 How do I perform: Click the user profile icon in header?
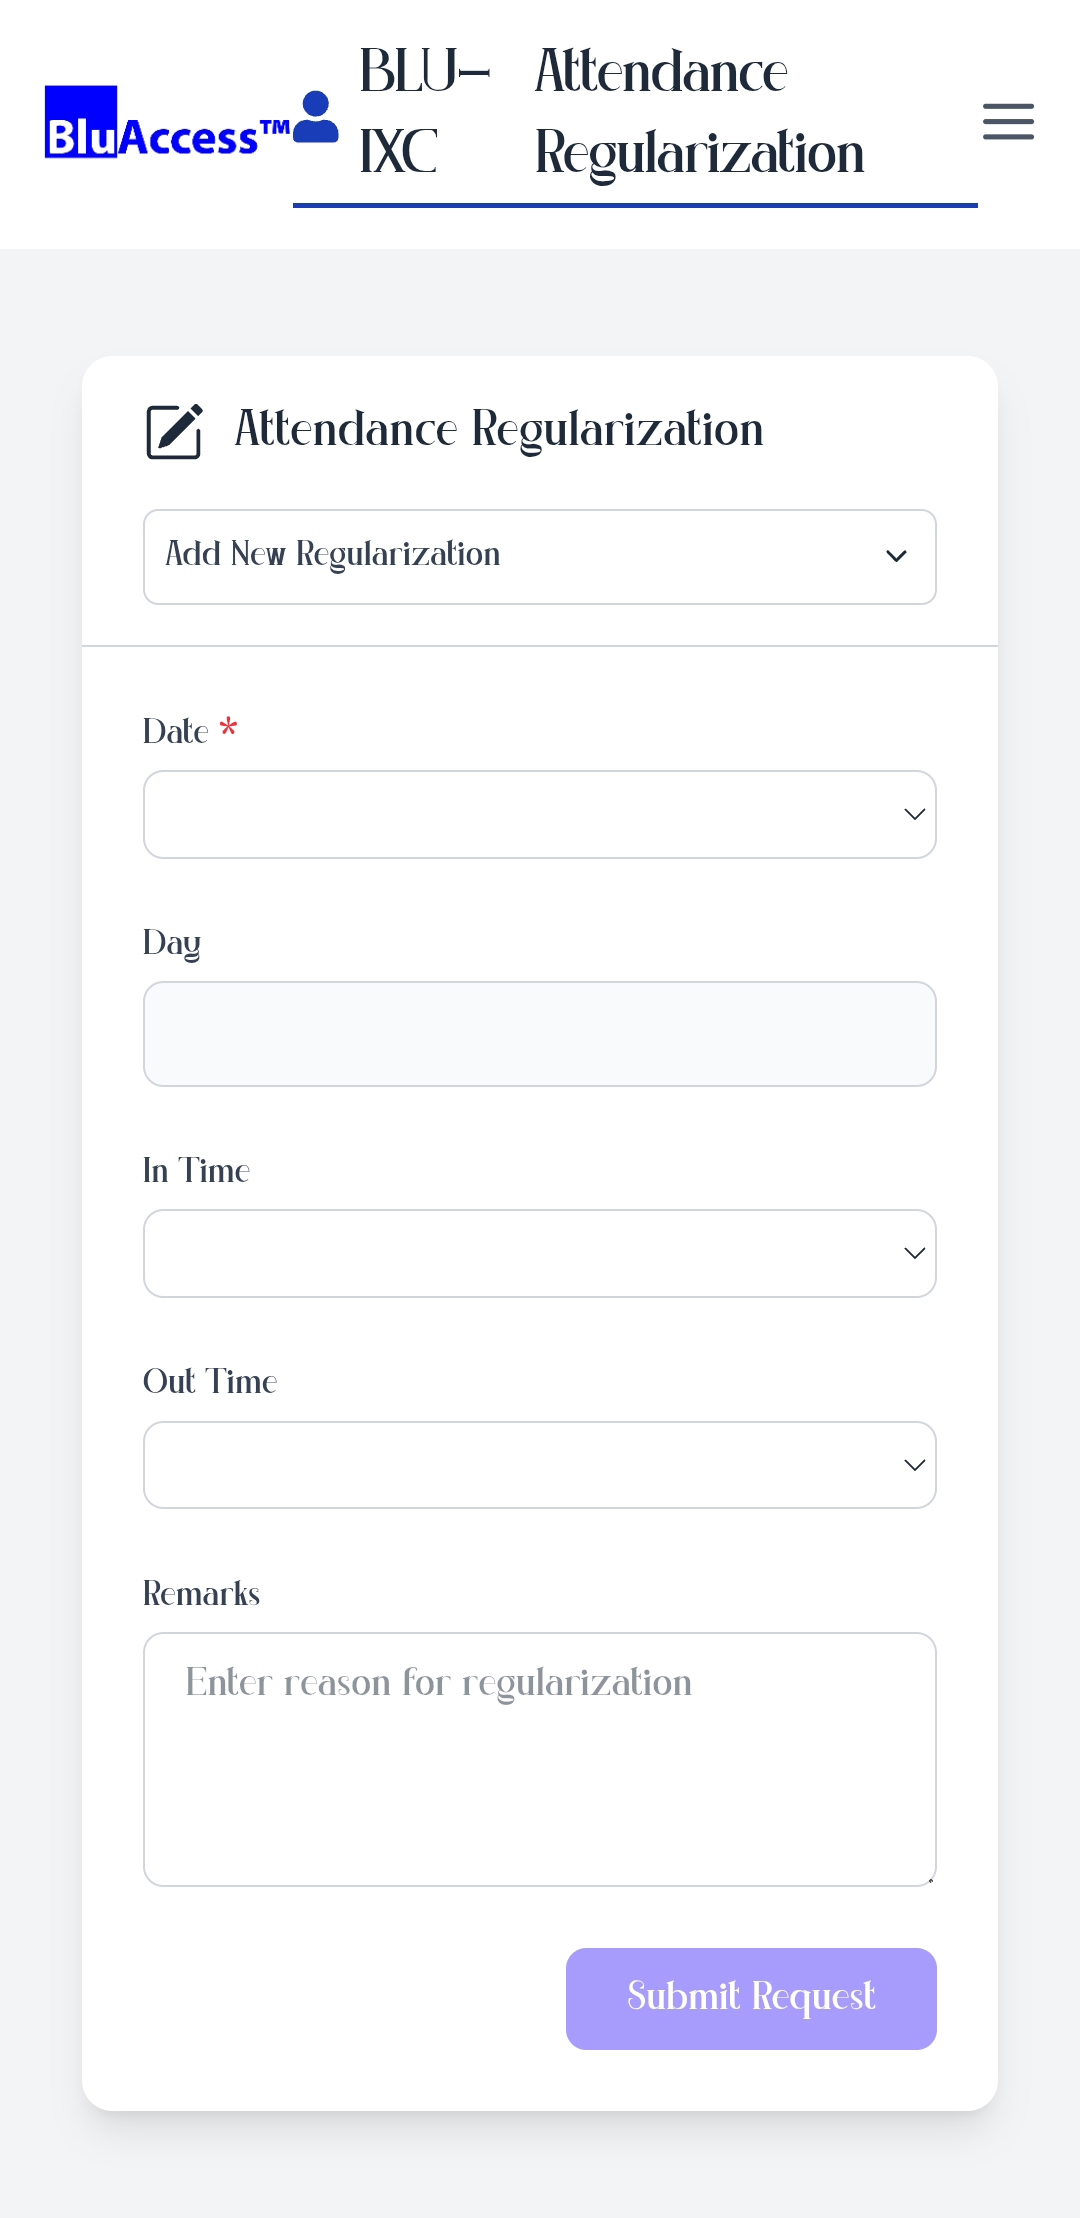316,118
